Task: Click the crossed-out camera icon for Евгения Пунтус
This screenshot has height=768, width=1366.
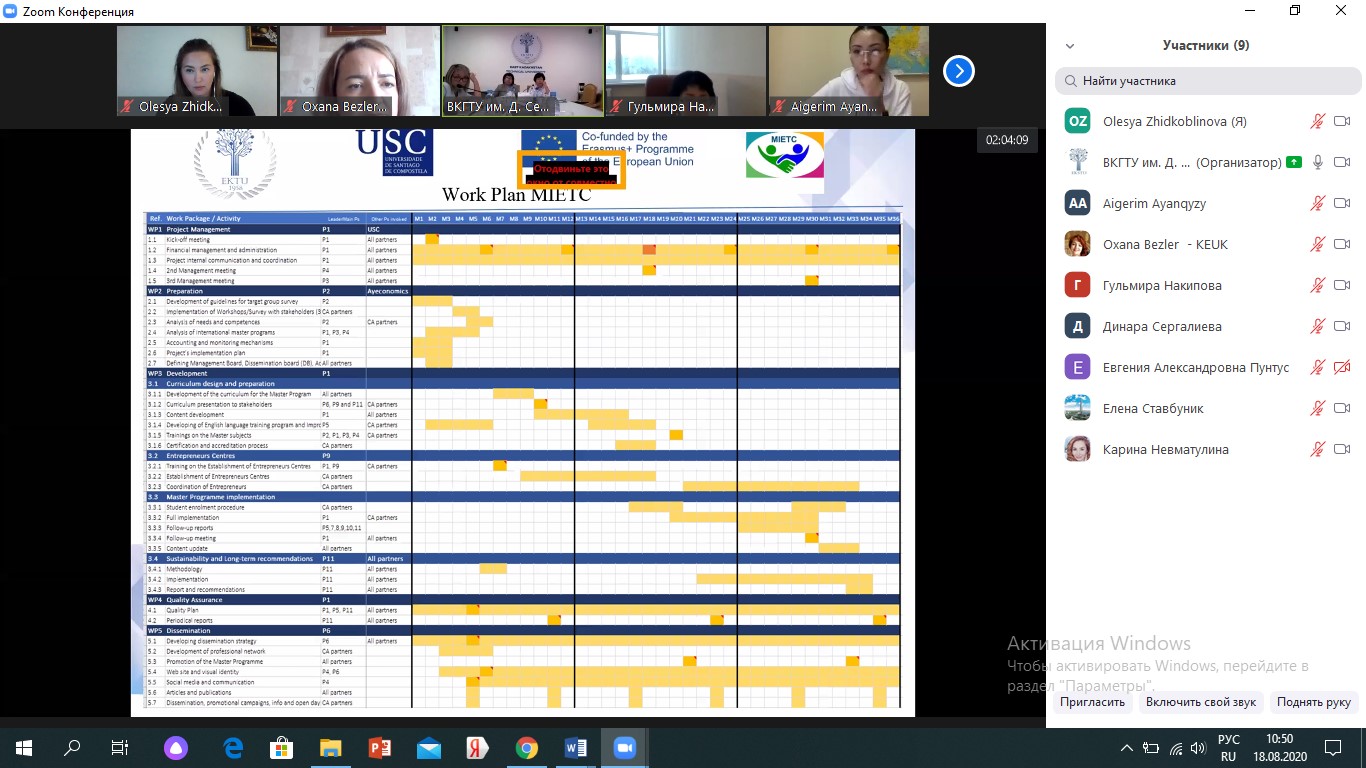Action: tap(1342, 367)
